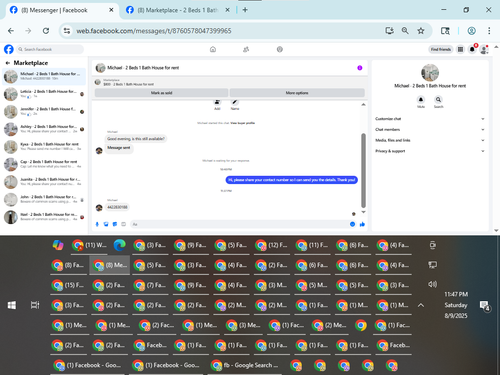Click the Chrome side panel search icon
Image resolution: width=500 pixels, height=375 pixels.
(445, 31)
